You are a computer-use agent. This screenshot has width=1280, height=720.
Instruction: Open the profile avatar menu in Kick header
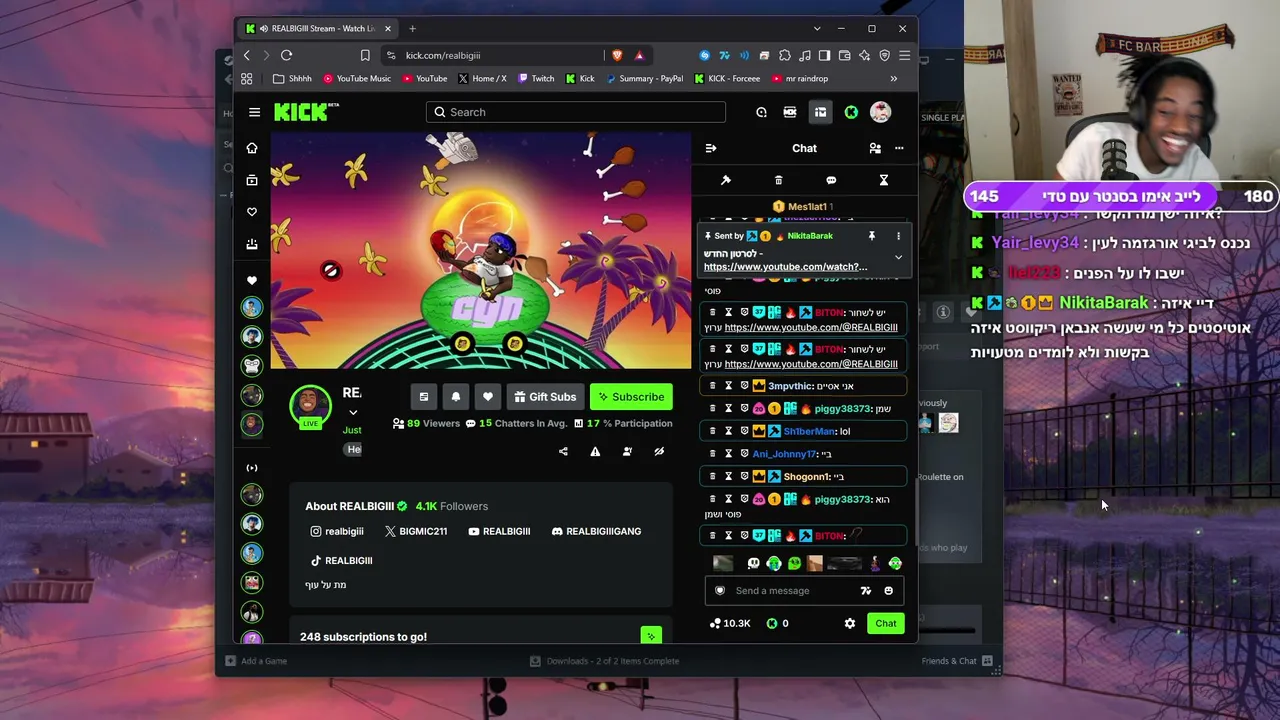[880, 112]
